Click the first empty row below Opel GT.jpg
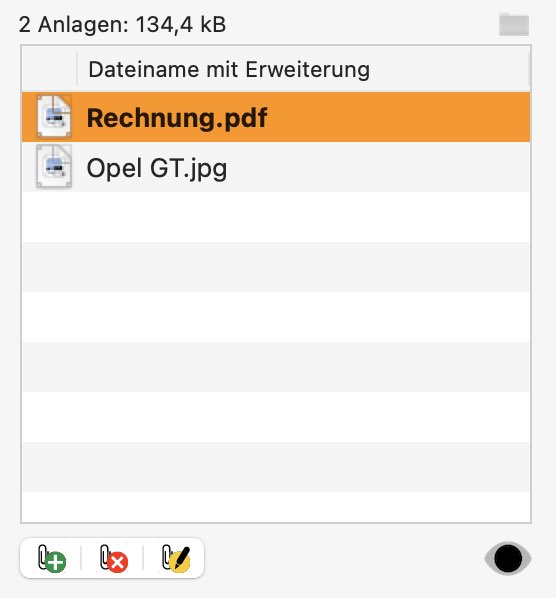Image resolution: width=556 pixels, height=598 pixels. (x=276, y=217)
